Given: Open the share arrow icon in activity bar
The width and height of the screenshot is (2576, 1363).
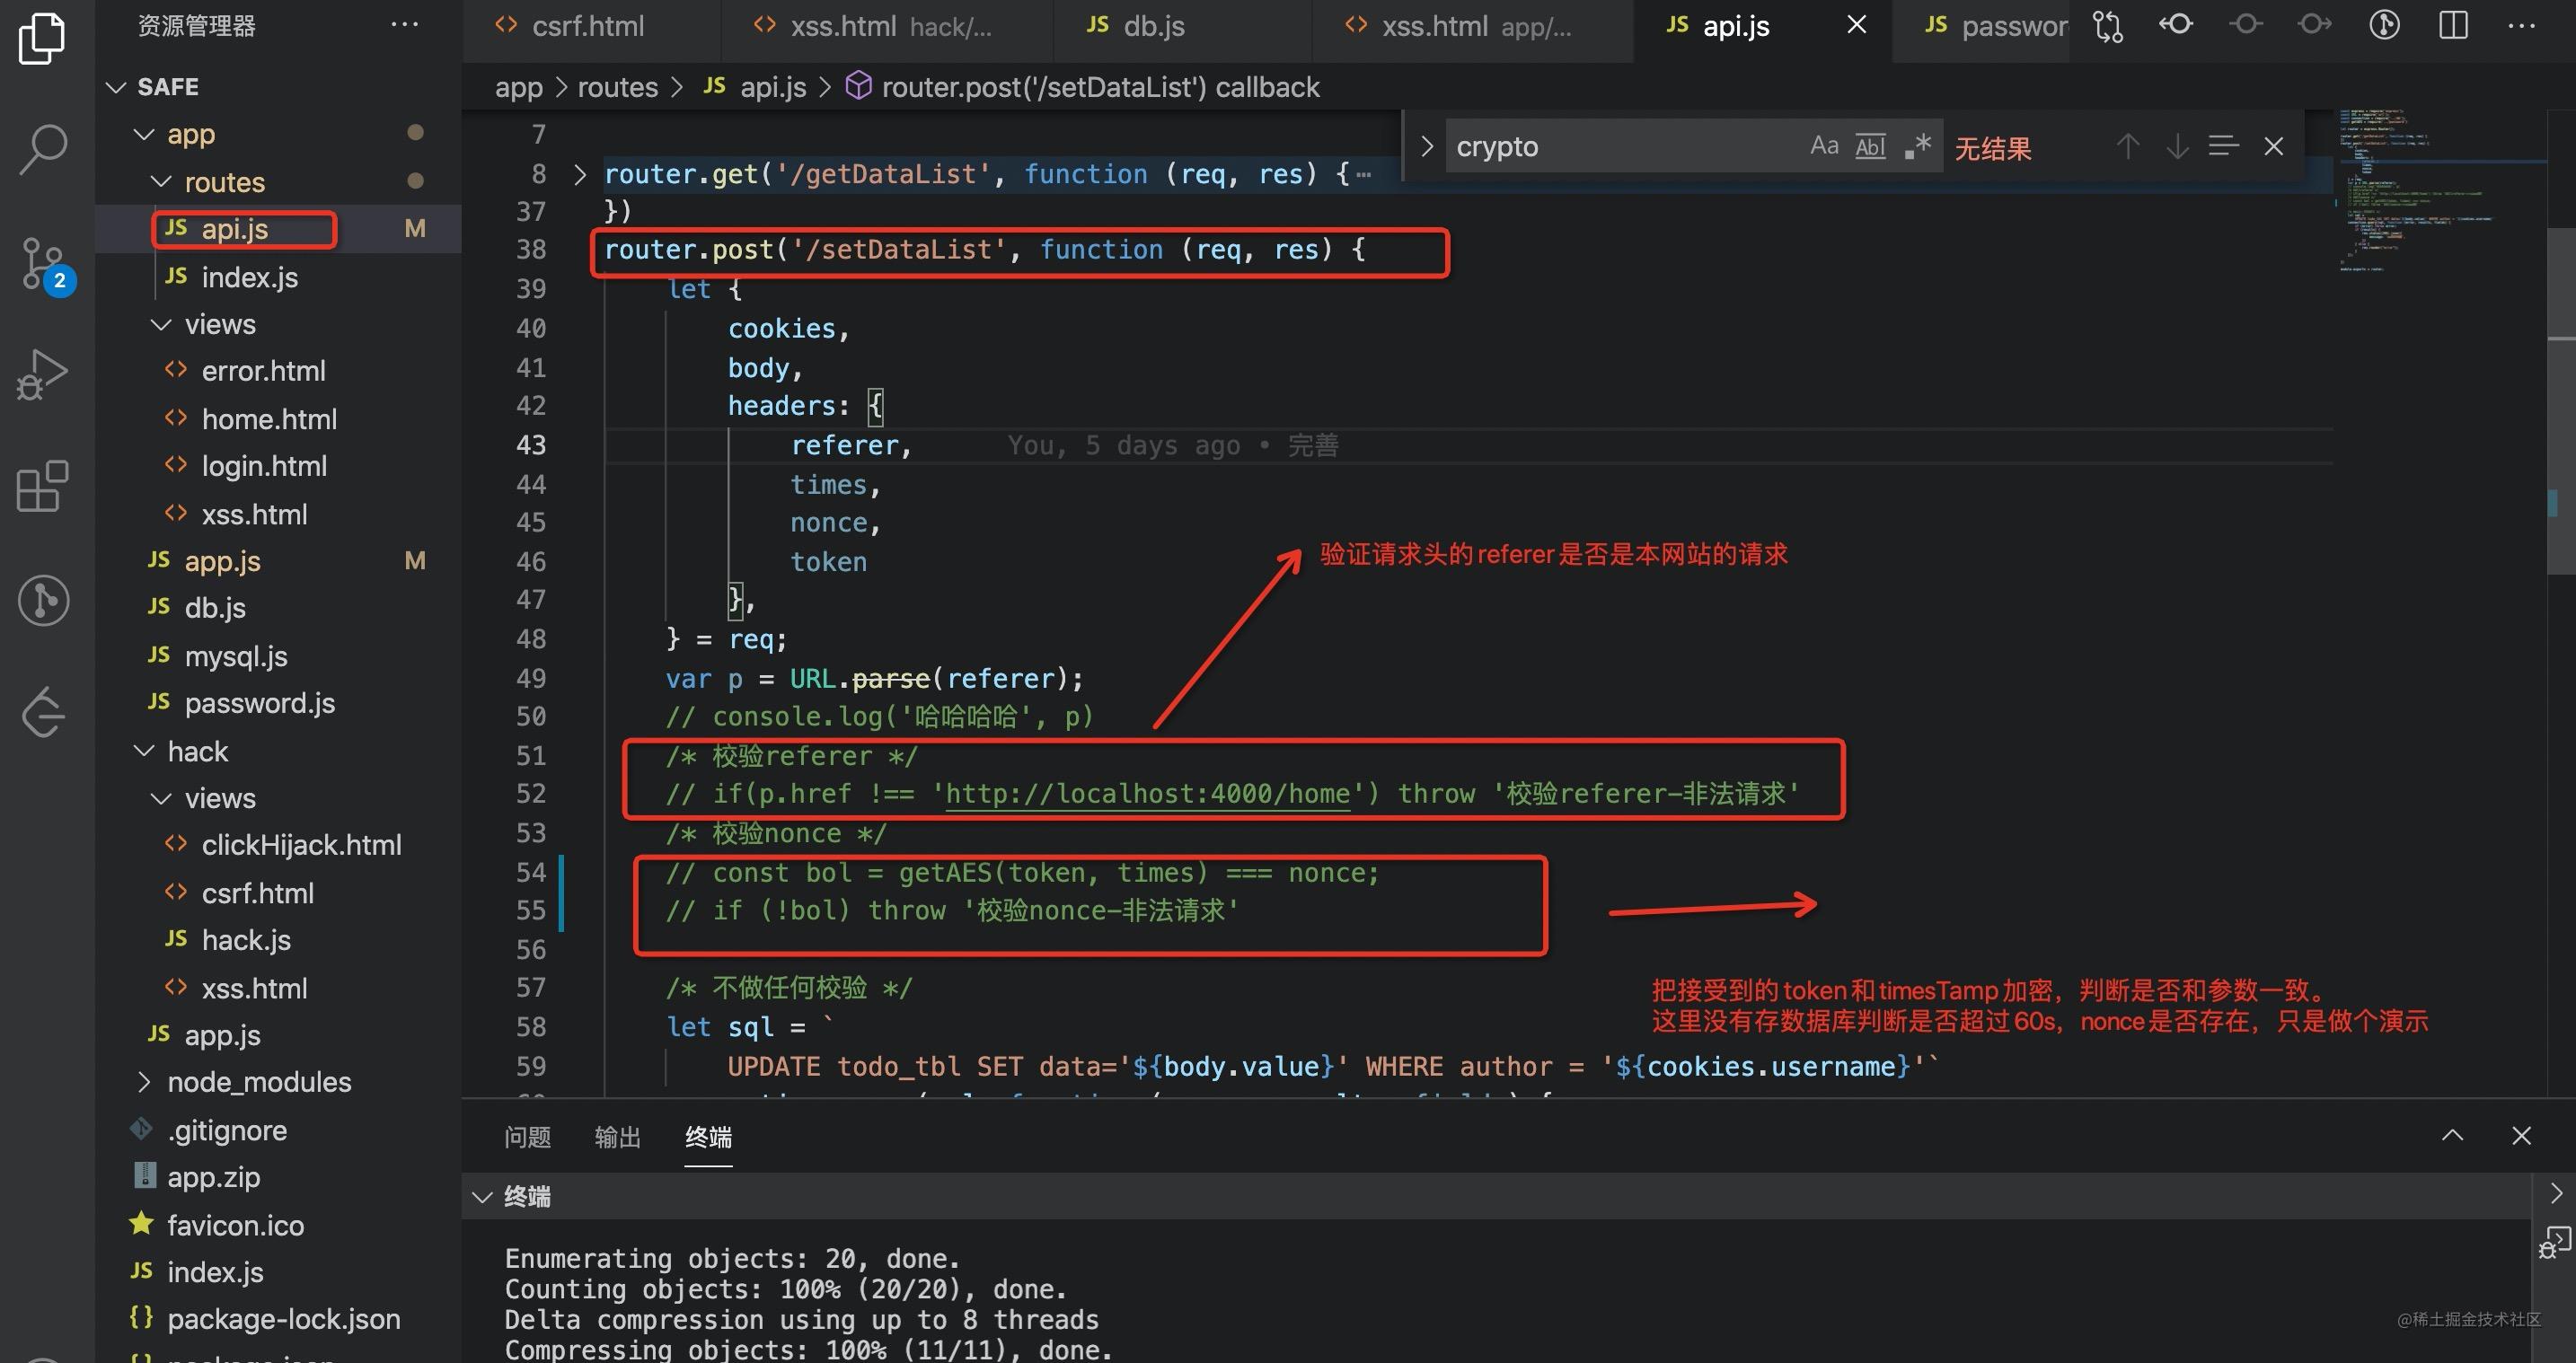Looking at the screenshot, I should click(43, 712).
